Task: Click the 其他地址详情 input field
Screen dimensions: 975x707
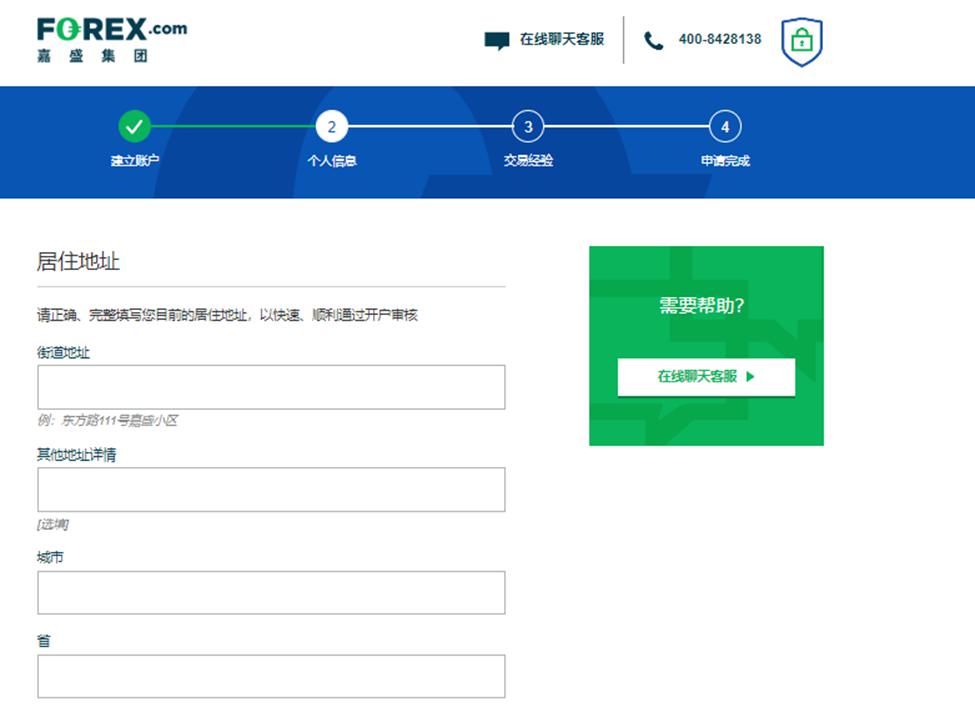Action: [x=269, y=489]
